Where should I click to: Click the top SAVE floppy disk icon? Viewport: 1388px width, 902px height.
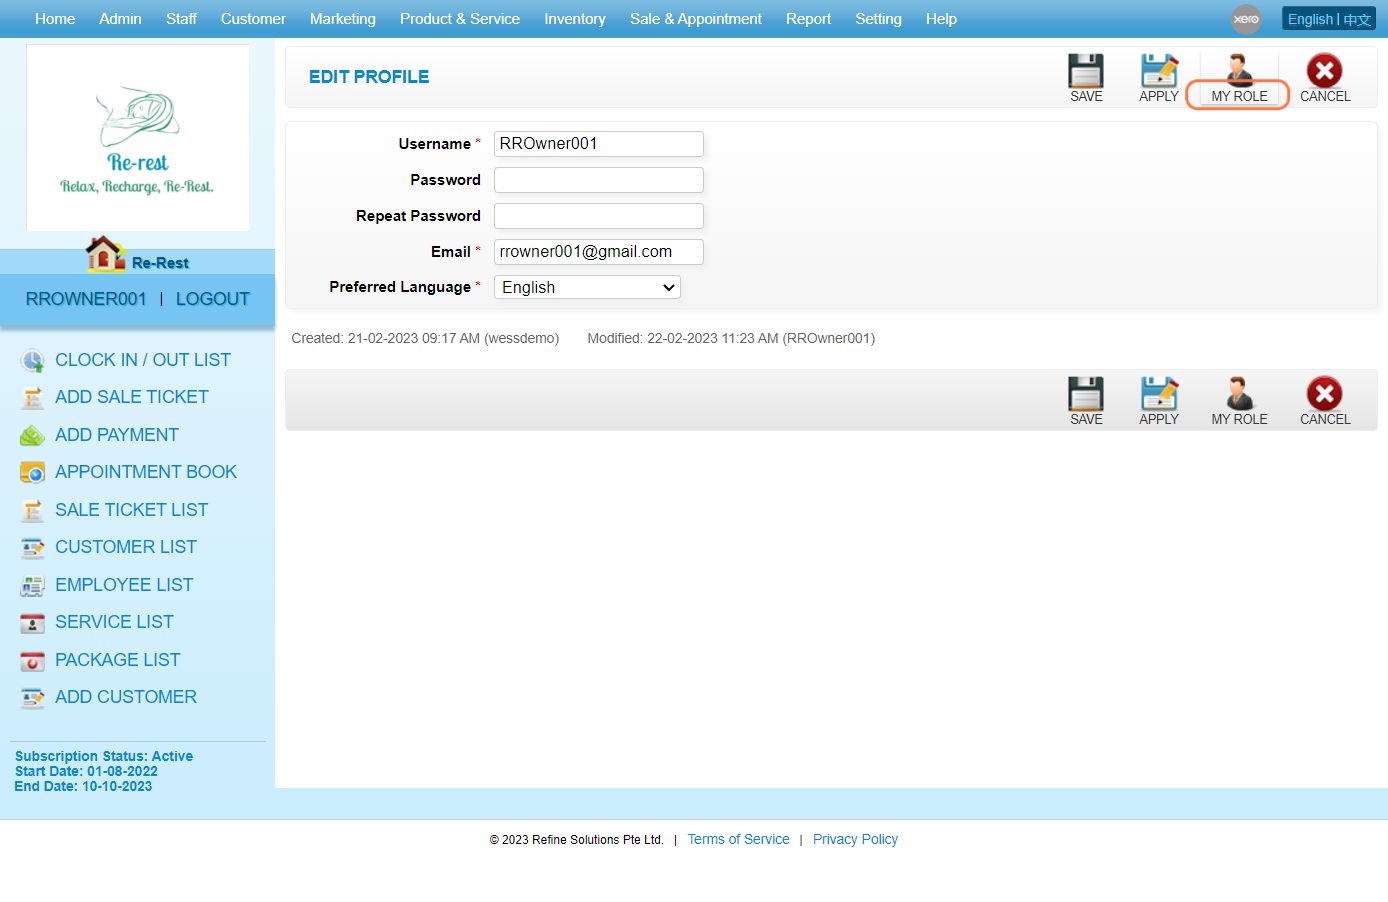tap(1086, 71)
